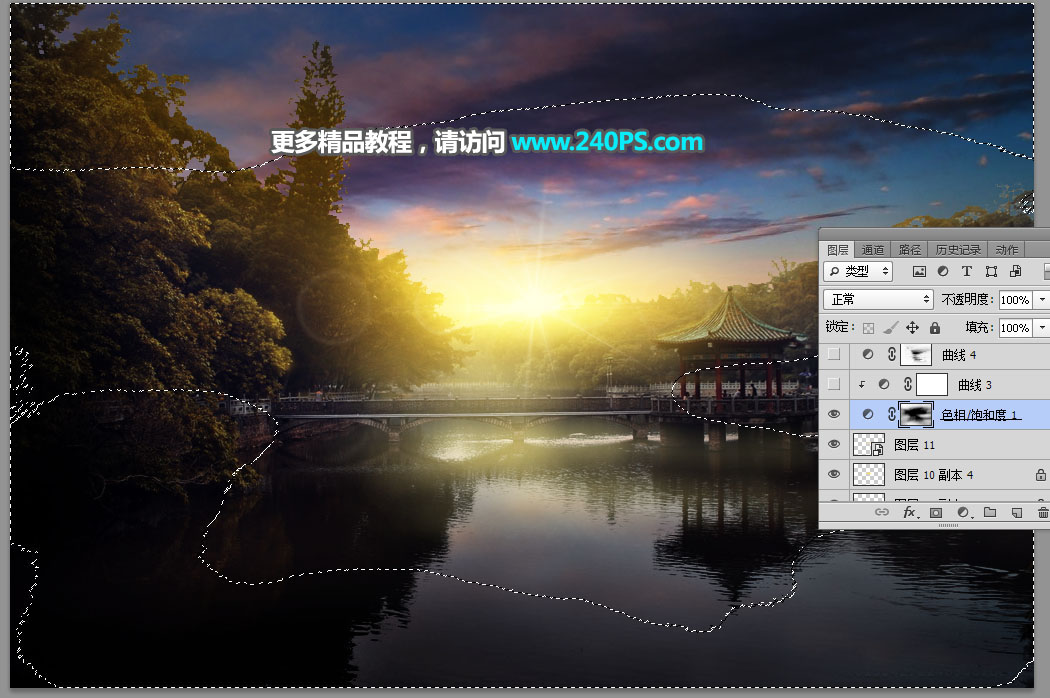Viewport: 1050px width, 698px height.
Task: Select layer named 曲线 3
Action: [975, 385]
